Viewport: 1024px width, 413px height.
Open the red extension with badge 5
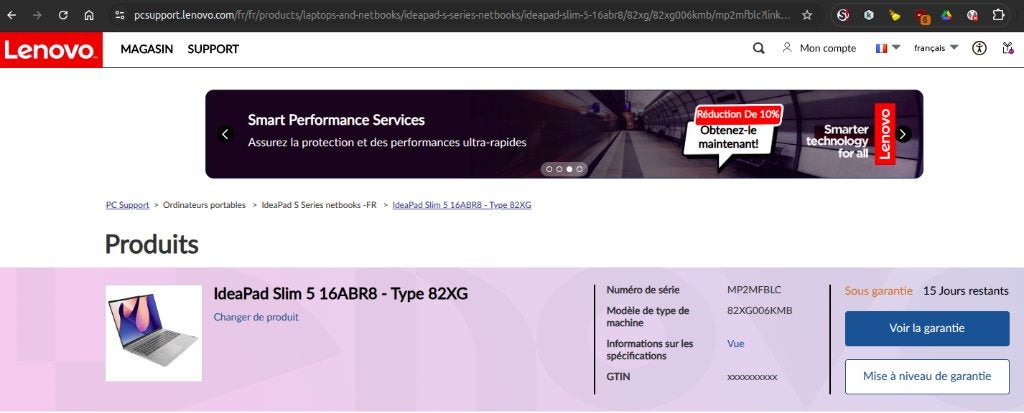coord(921,16)
